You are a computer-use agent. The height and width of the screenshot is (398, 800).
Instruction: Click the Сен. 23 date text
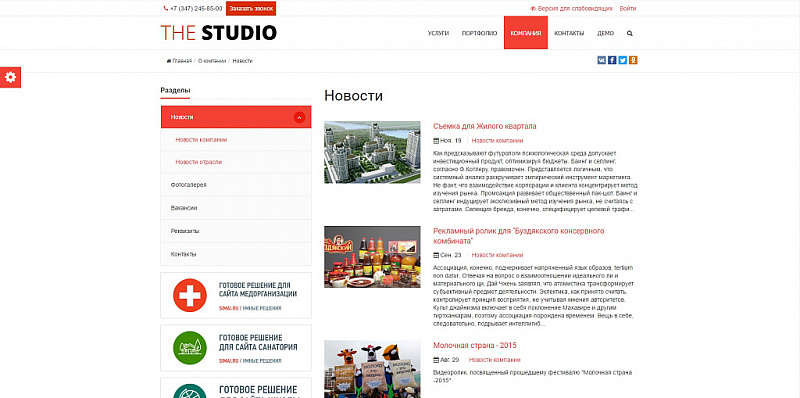[x=451, y=255]
